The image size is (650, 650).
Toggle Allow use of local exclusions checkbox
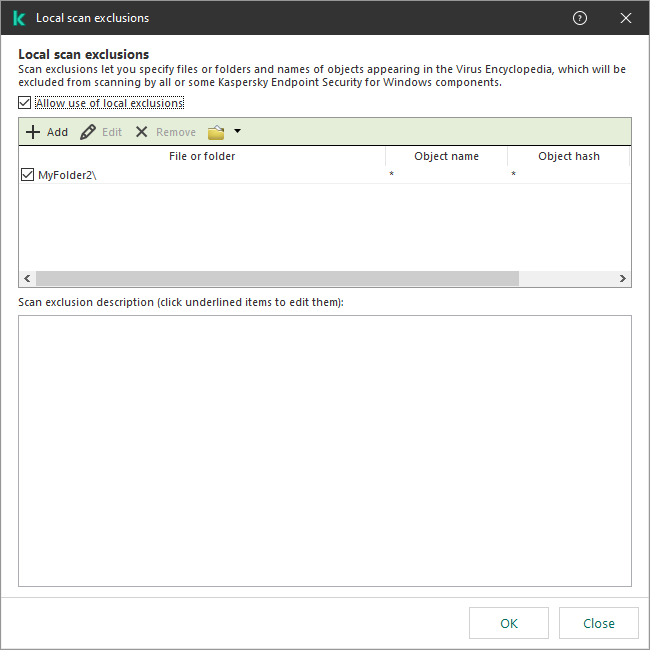point(24,102)
